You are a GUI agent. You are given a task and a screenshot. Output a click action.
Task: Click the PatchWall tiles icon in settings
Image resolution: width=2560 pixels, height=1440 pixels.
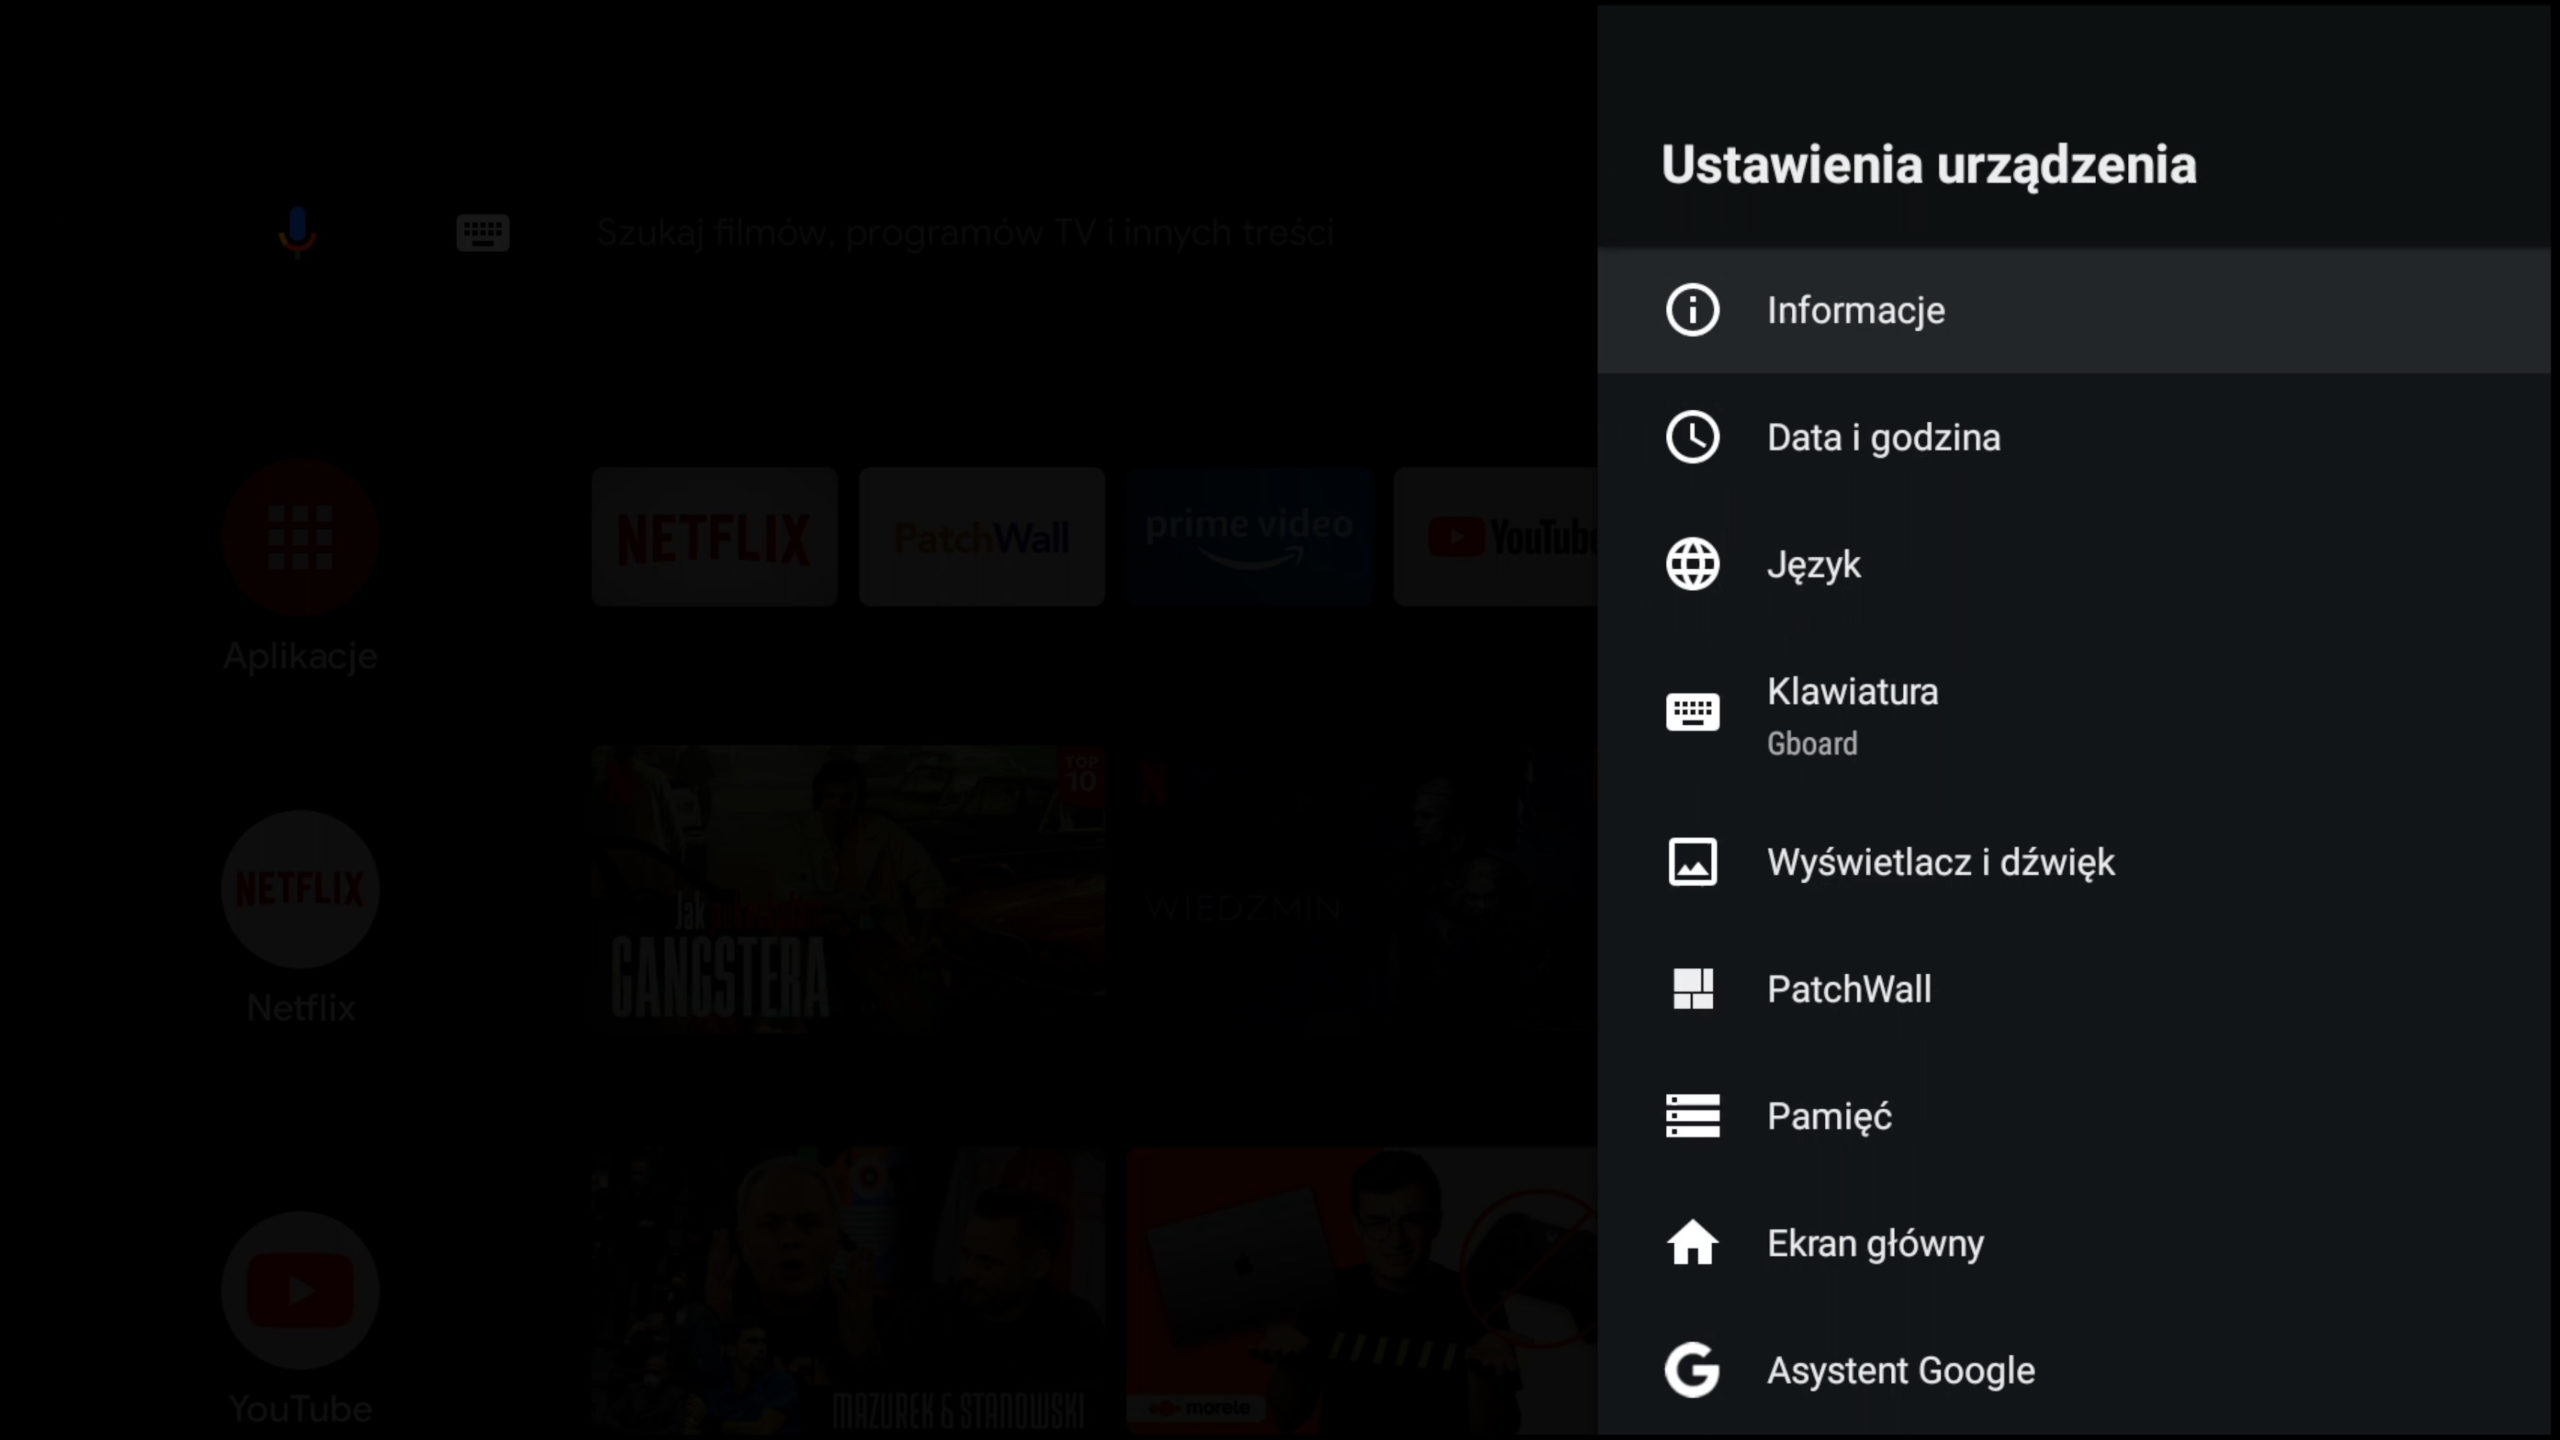point(1692,989)
